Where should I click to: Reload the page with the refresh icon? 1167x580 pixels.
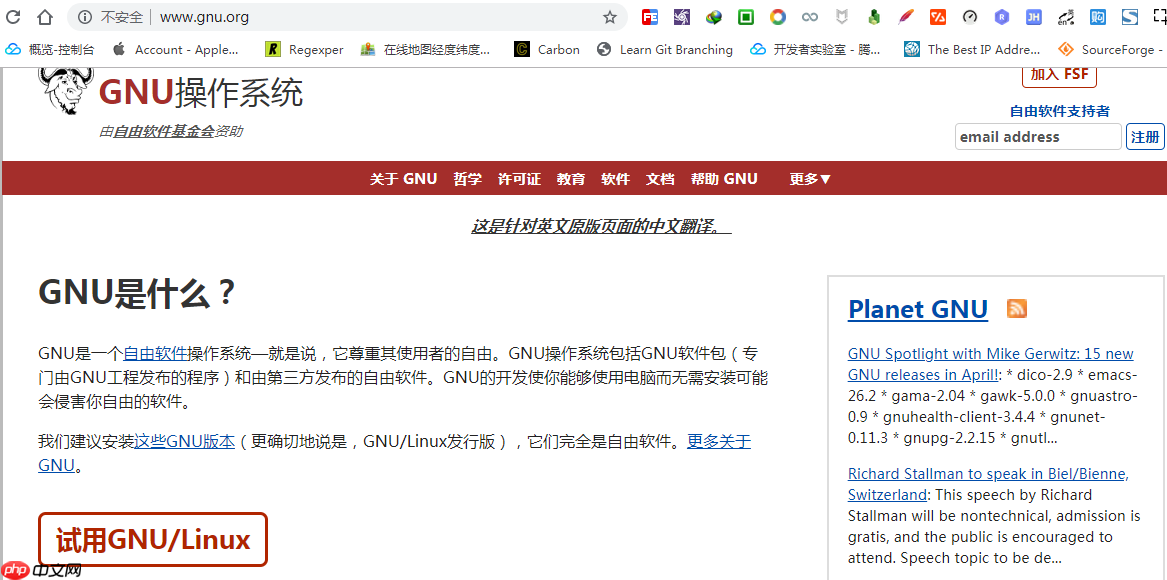coord(14,16)
